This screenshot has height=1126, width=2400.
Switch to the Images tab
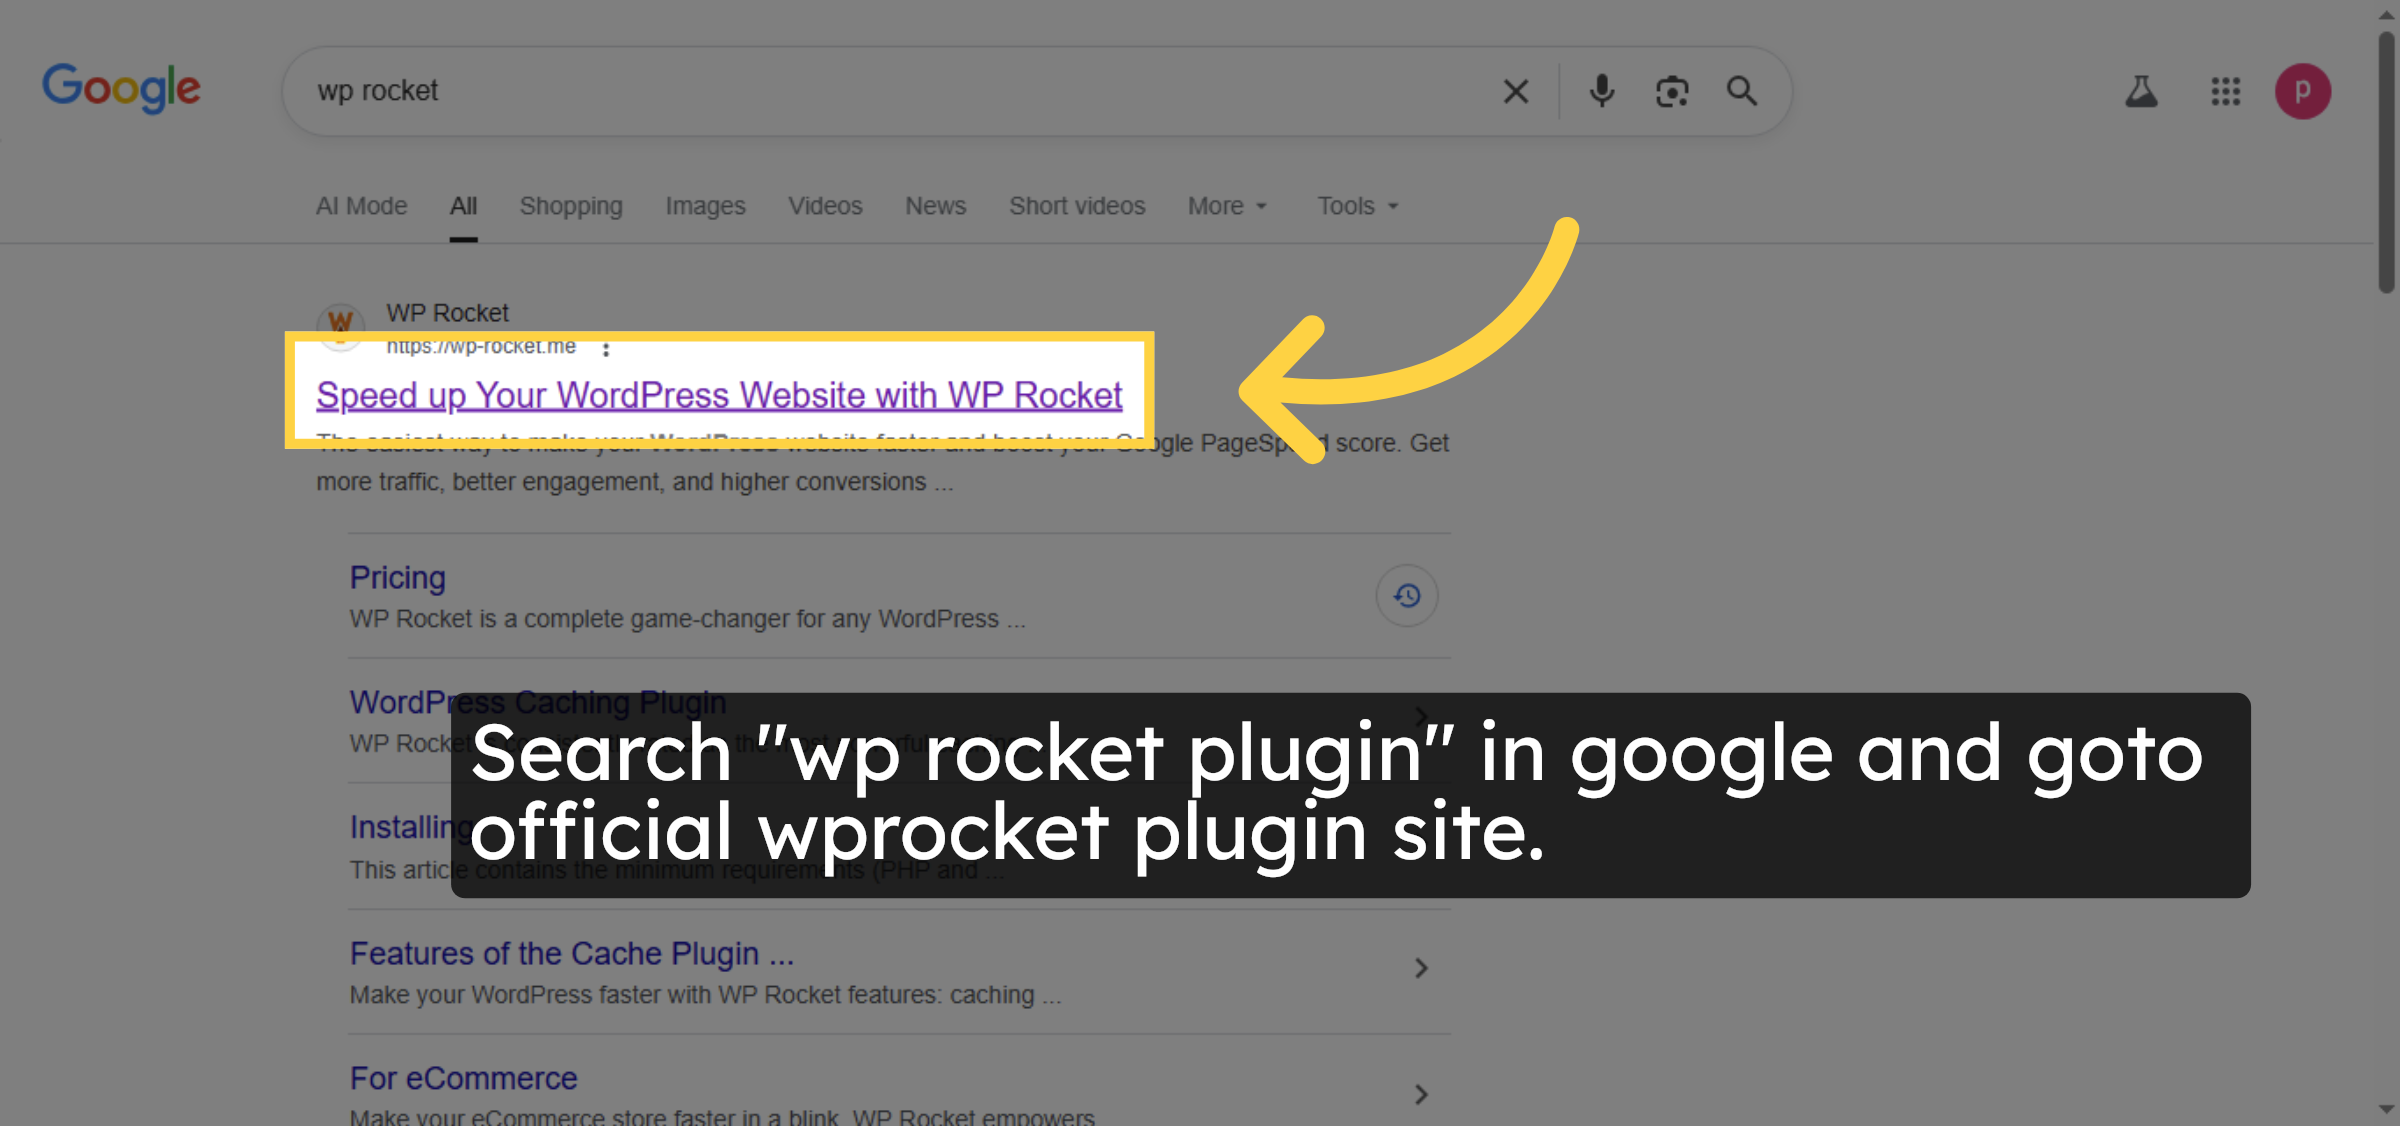705,206
